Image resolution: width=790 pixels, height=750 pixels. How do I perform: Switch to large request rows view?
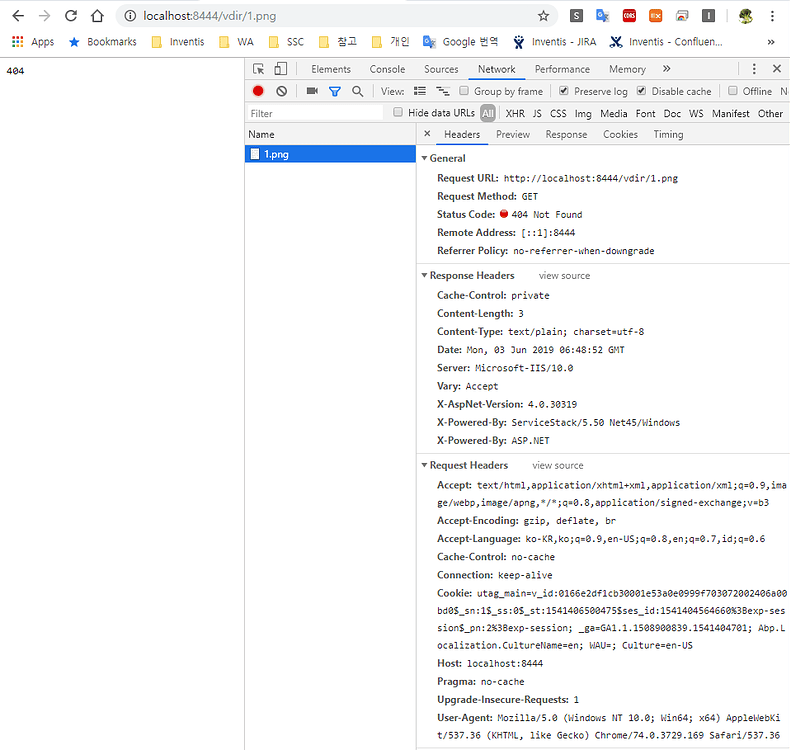click(420, 91)
